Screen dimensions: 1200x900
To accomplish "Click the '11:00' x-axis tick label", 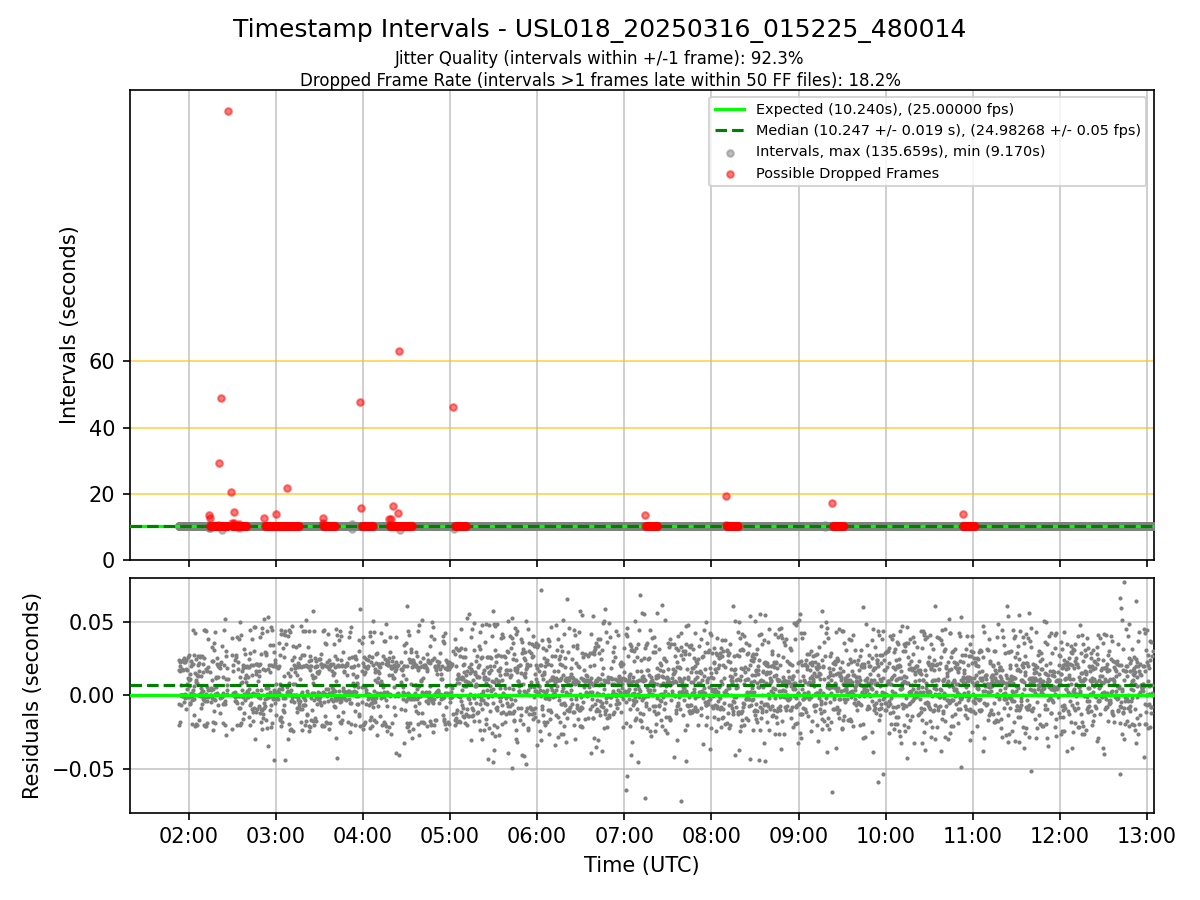I will [x=972, y=834].
